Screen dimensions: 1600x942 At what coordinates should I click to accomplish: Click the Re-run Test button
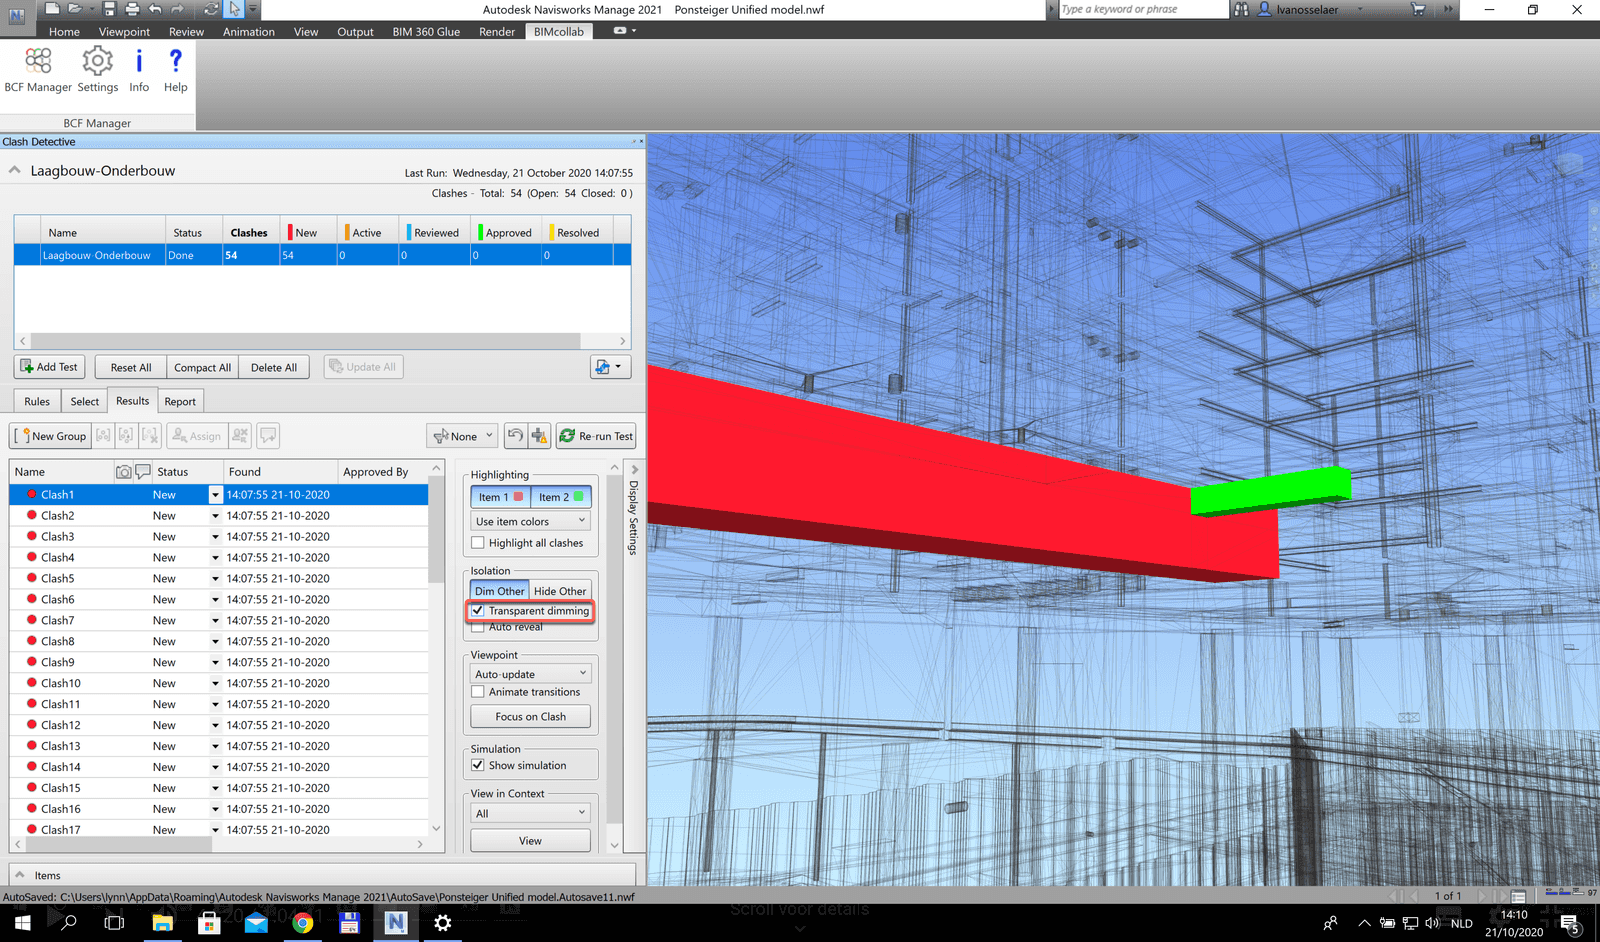point(596,435)
